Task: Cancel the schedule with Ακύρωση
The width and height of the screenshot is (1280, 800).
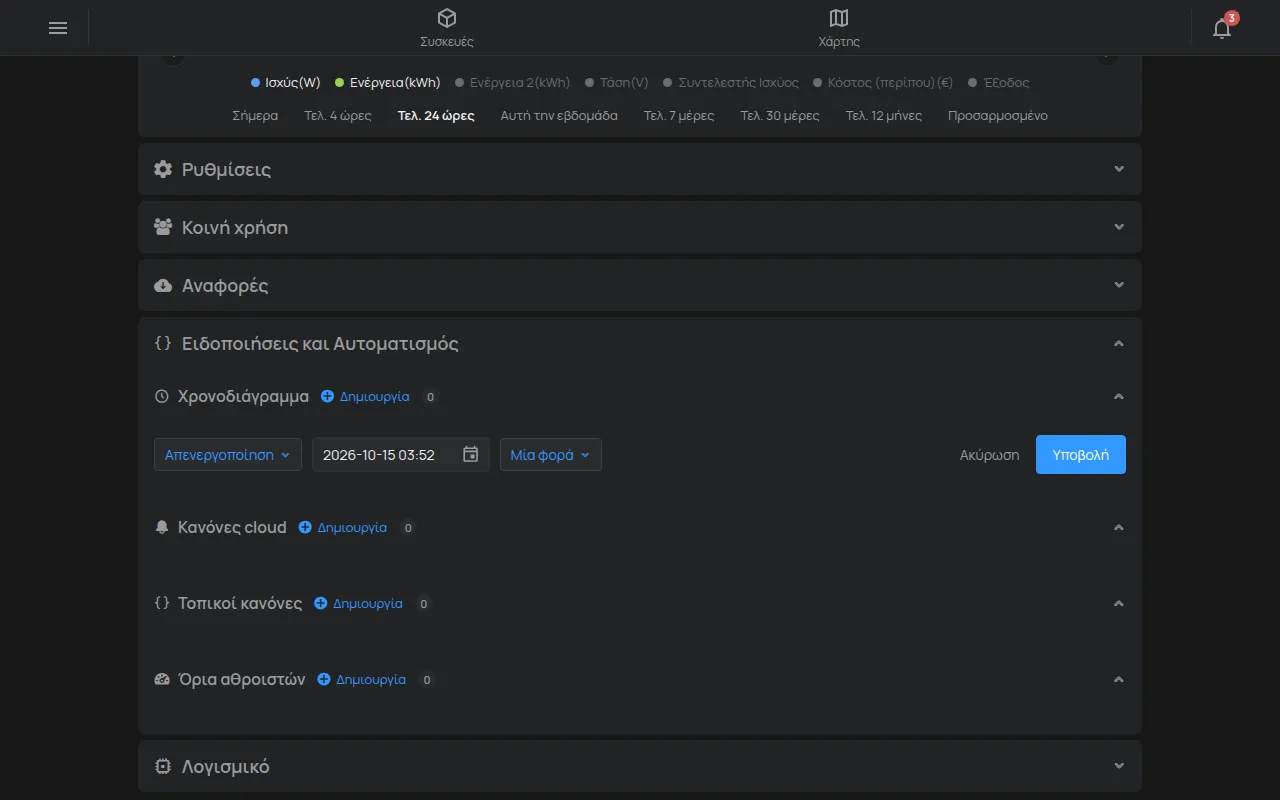Action: pos(990,454)
